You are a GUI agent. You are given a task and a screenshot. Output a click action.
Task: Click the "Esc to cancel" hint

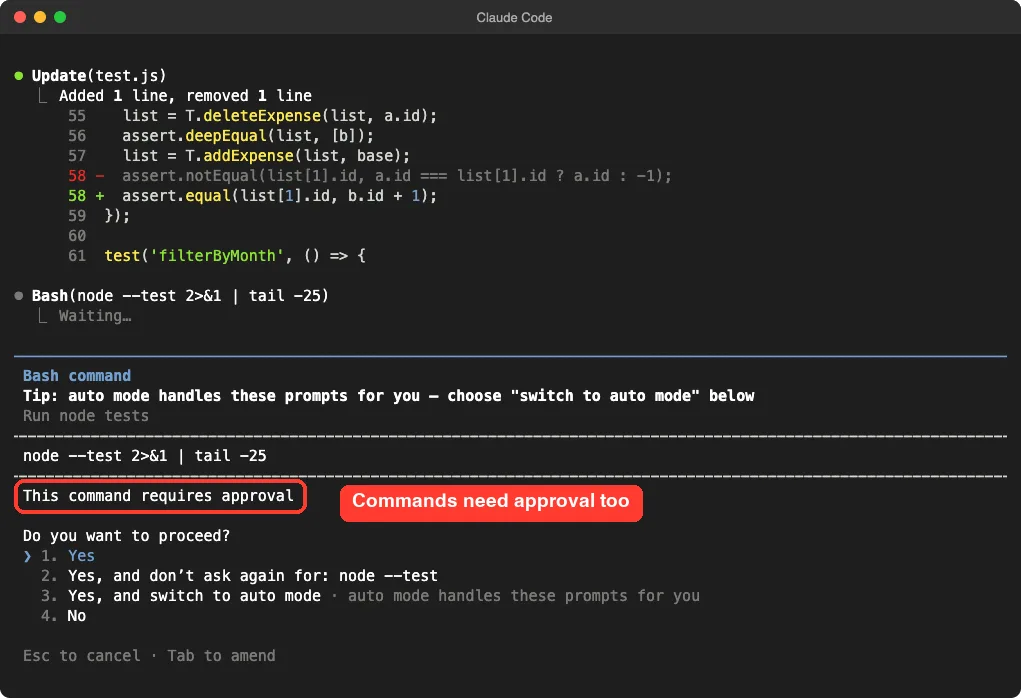coord(81,656)
